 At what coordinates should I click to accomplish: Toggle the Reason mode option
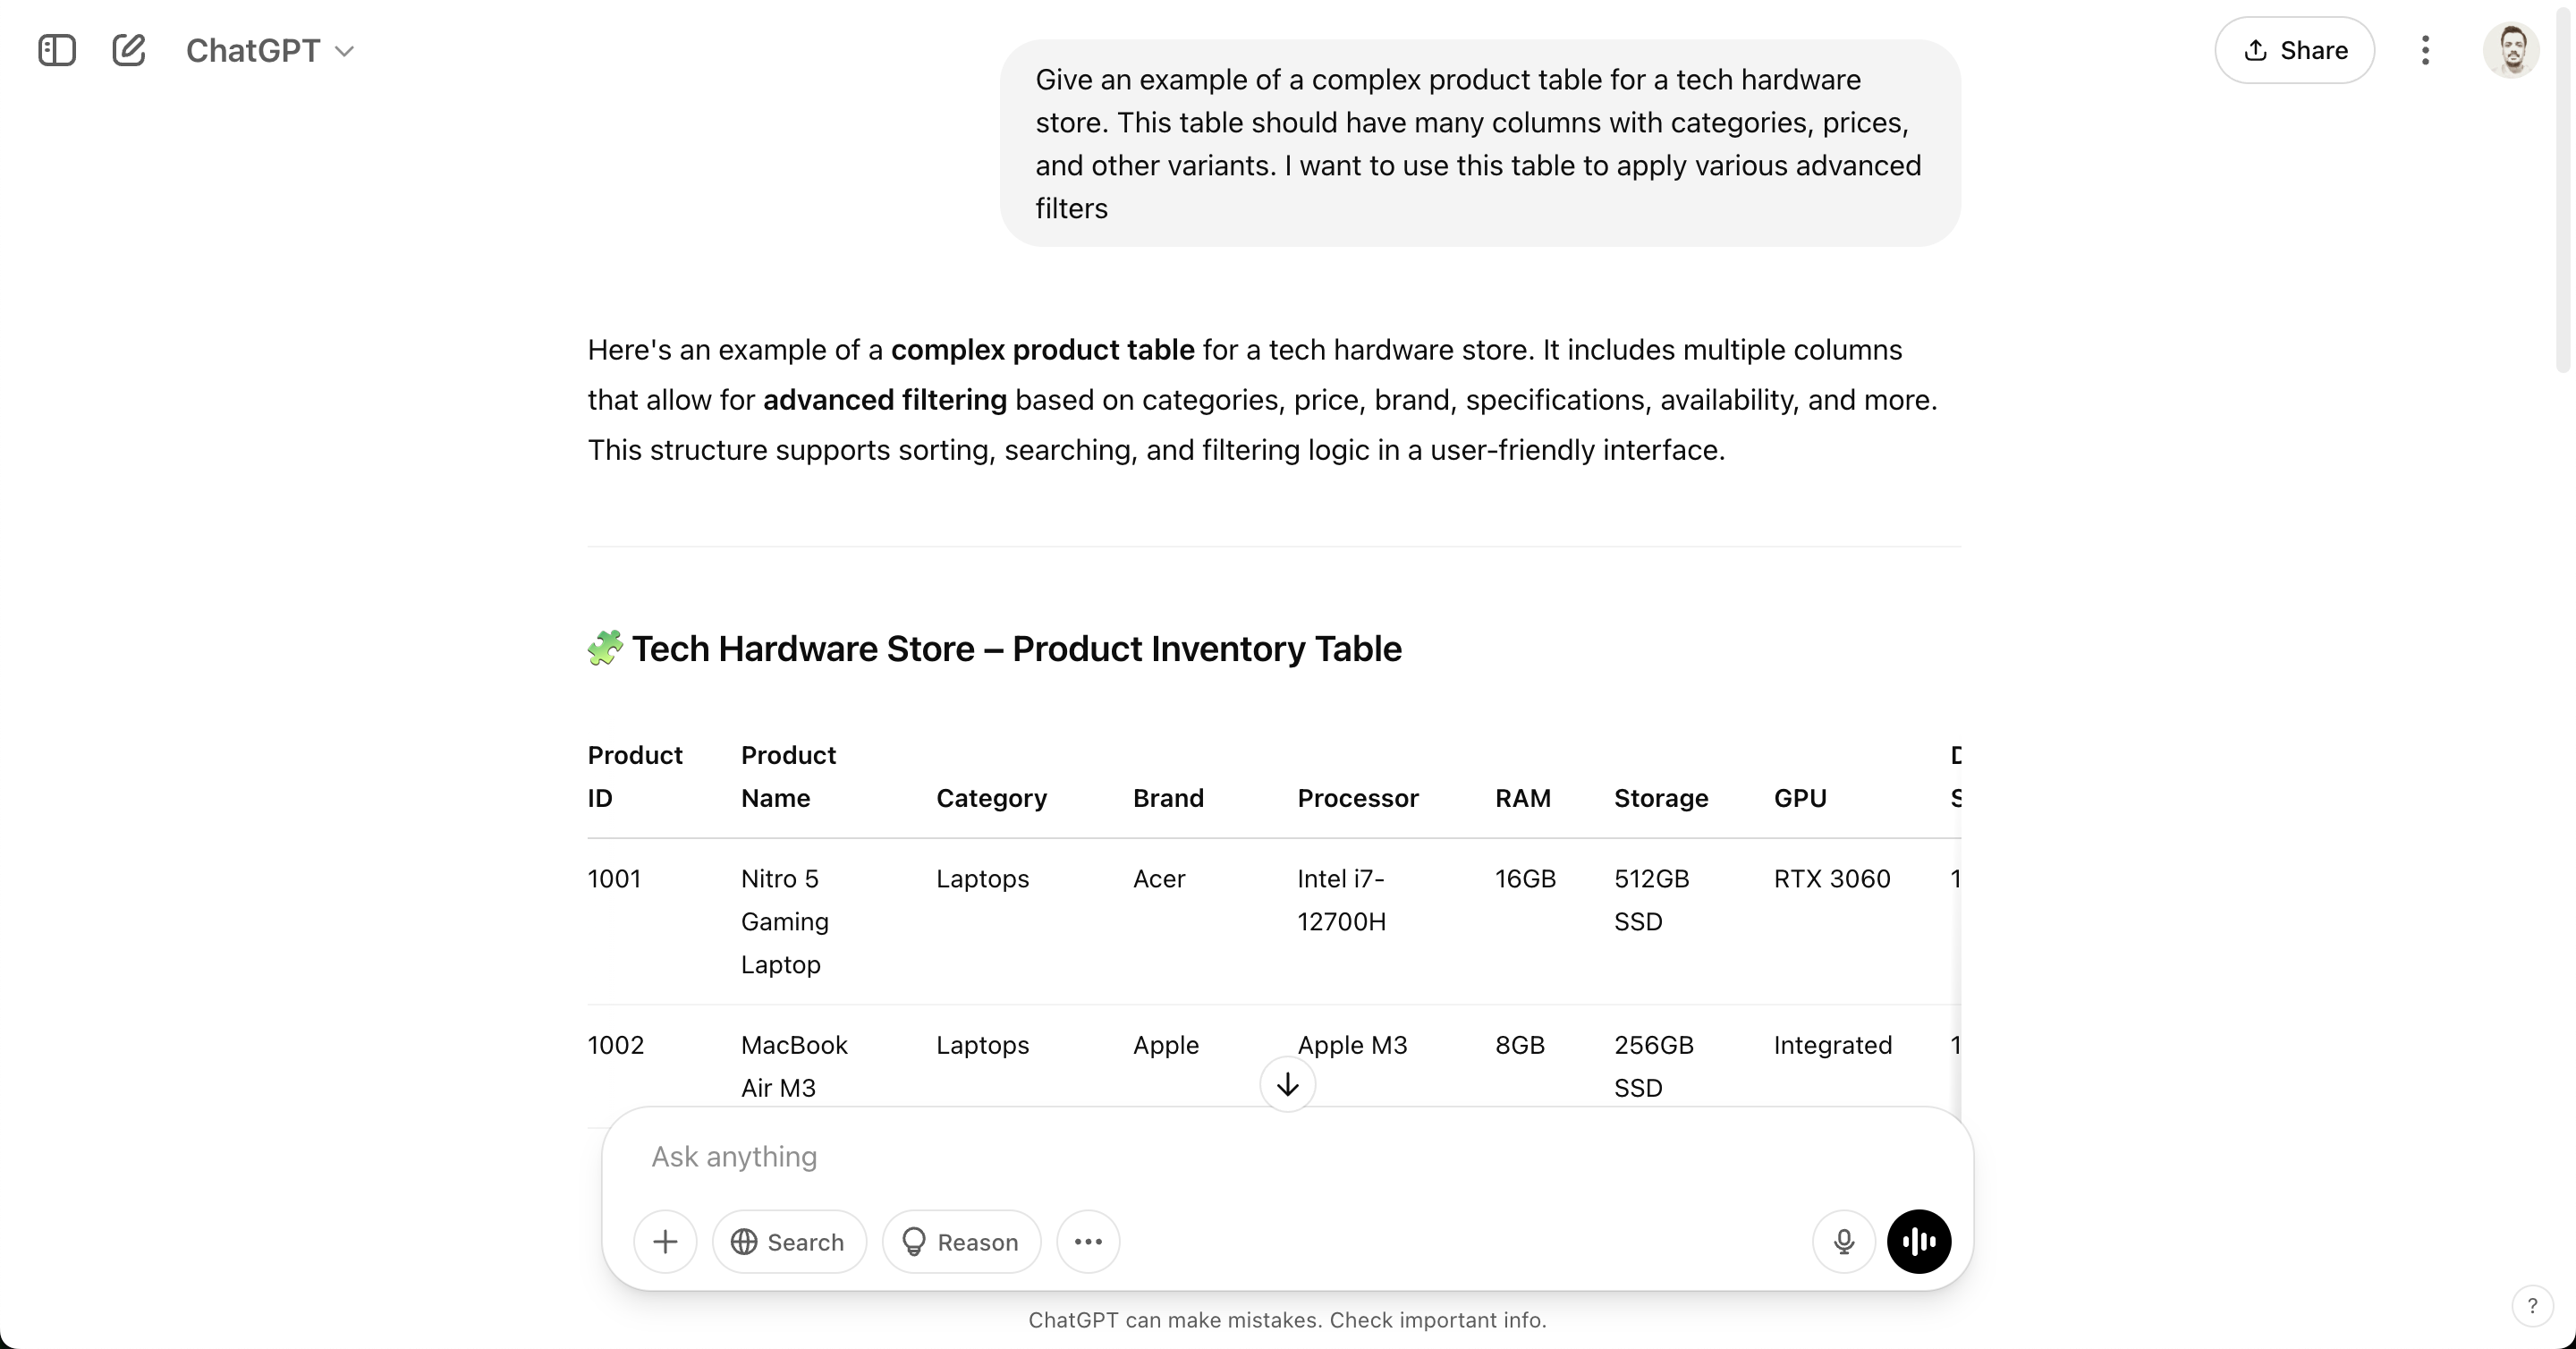pyautogui.click(x=961, y=1242)
